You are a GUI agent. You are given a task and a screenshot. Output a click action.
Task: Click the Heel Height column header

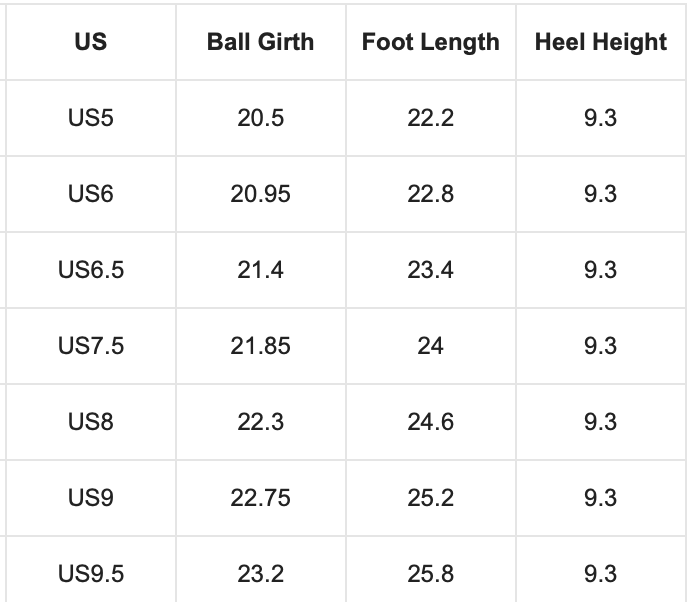(x=601, y=42)
